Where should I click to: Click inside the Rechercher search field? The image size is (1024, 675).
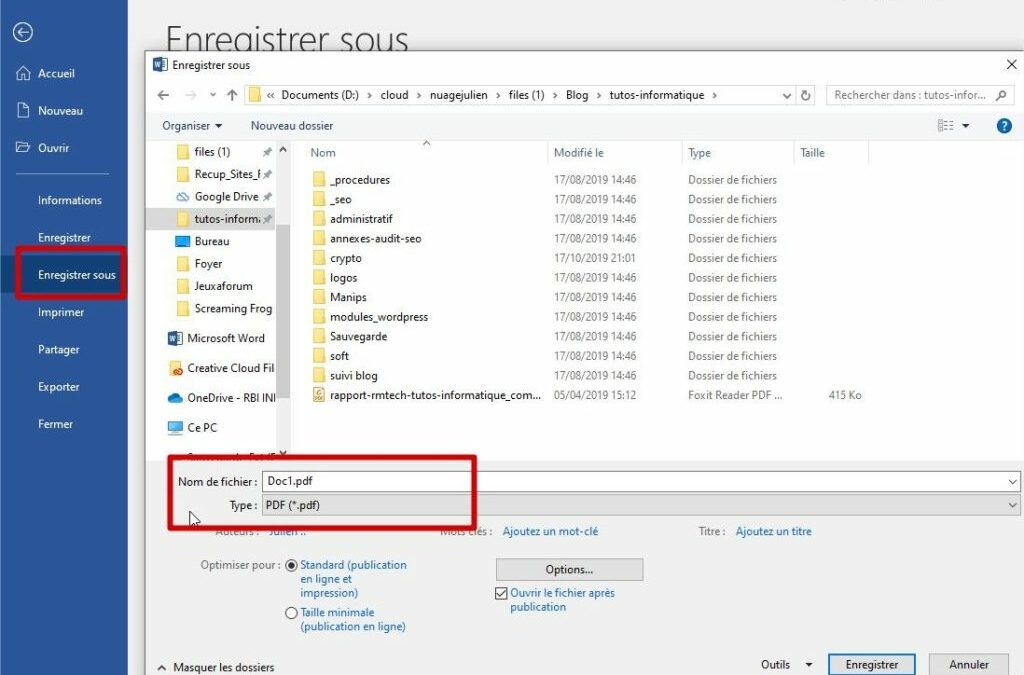tap(910, 95)
